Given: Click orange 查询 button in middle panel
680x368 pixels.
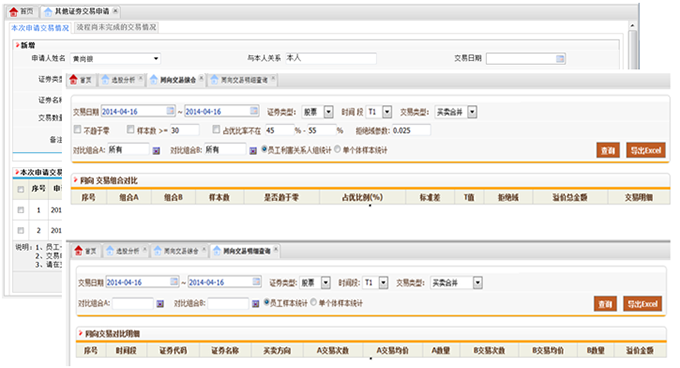Looking at the screenshot, I should [608, 150].
